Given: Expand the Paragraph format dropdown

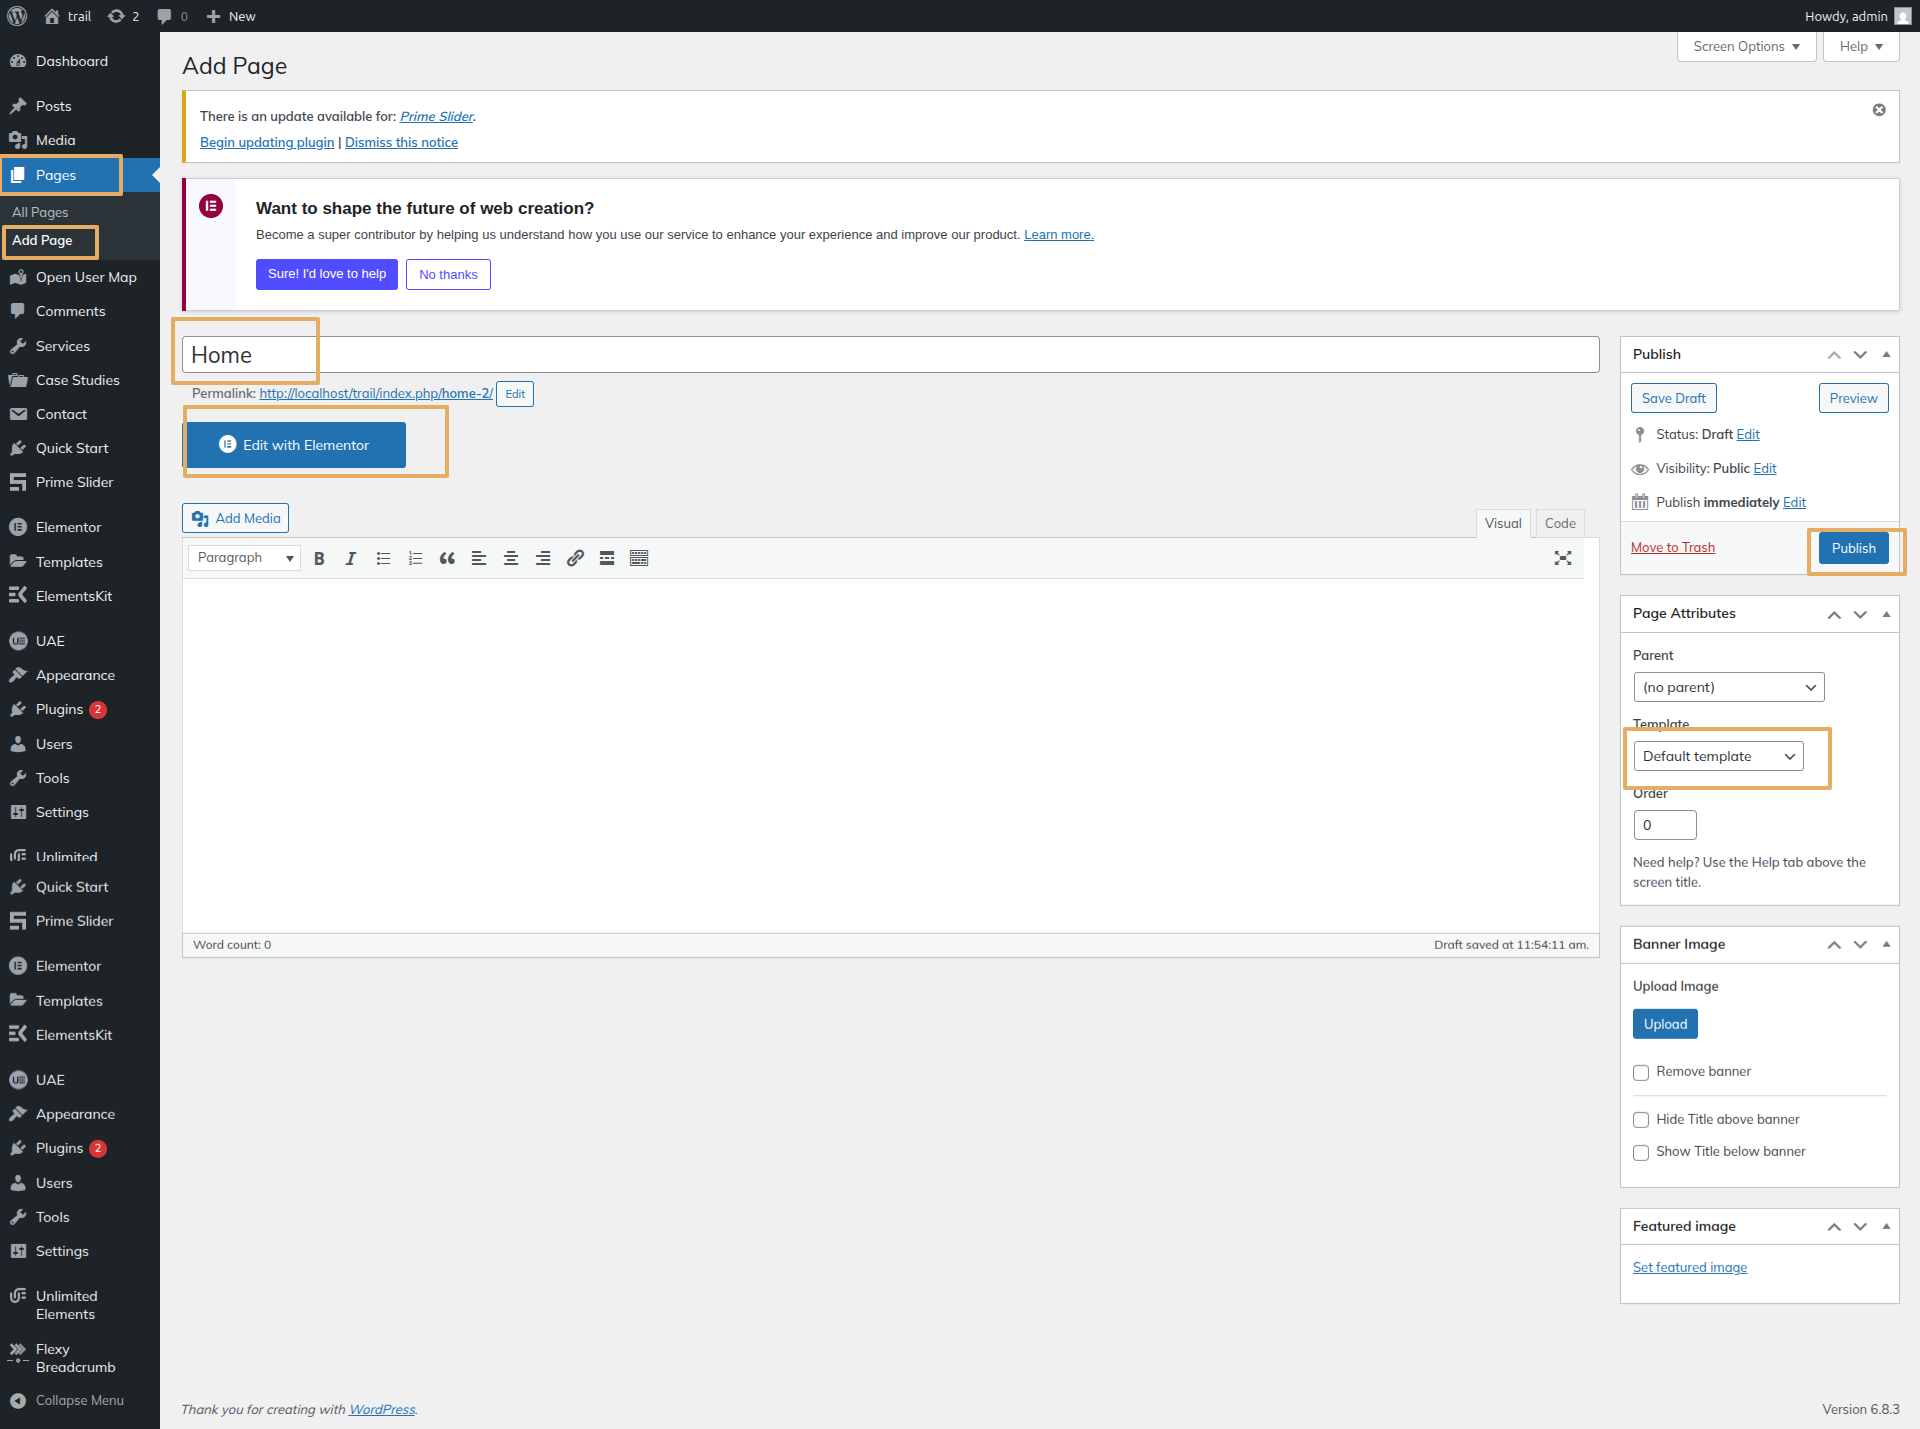Looking at the screenshot, I should coord(245,558).
